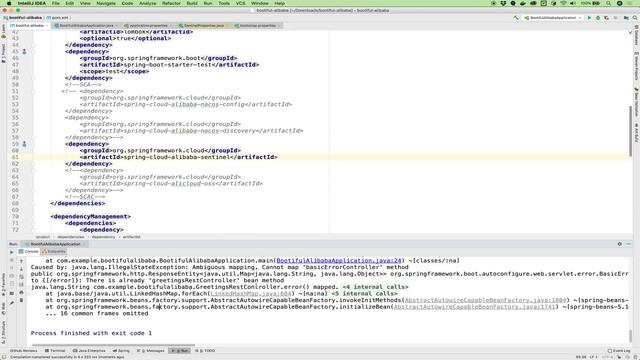
Task: Click the dependencies breadcrumb below the editor
Action: click(71, 237)
